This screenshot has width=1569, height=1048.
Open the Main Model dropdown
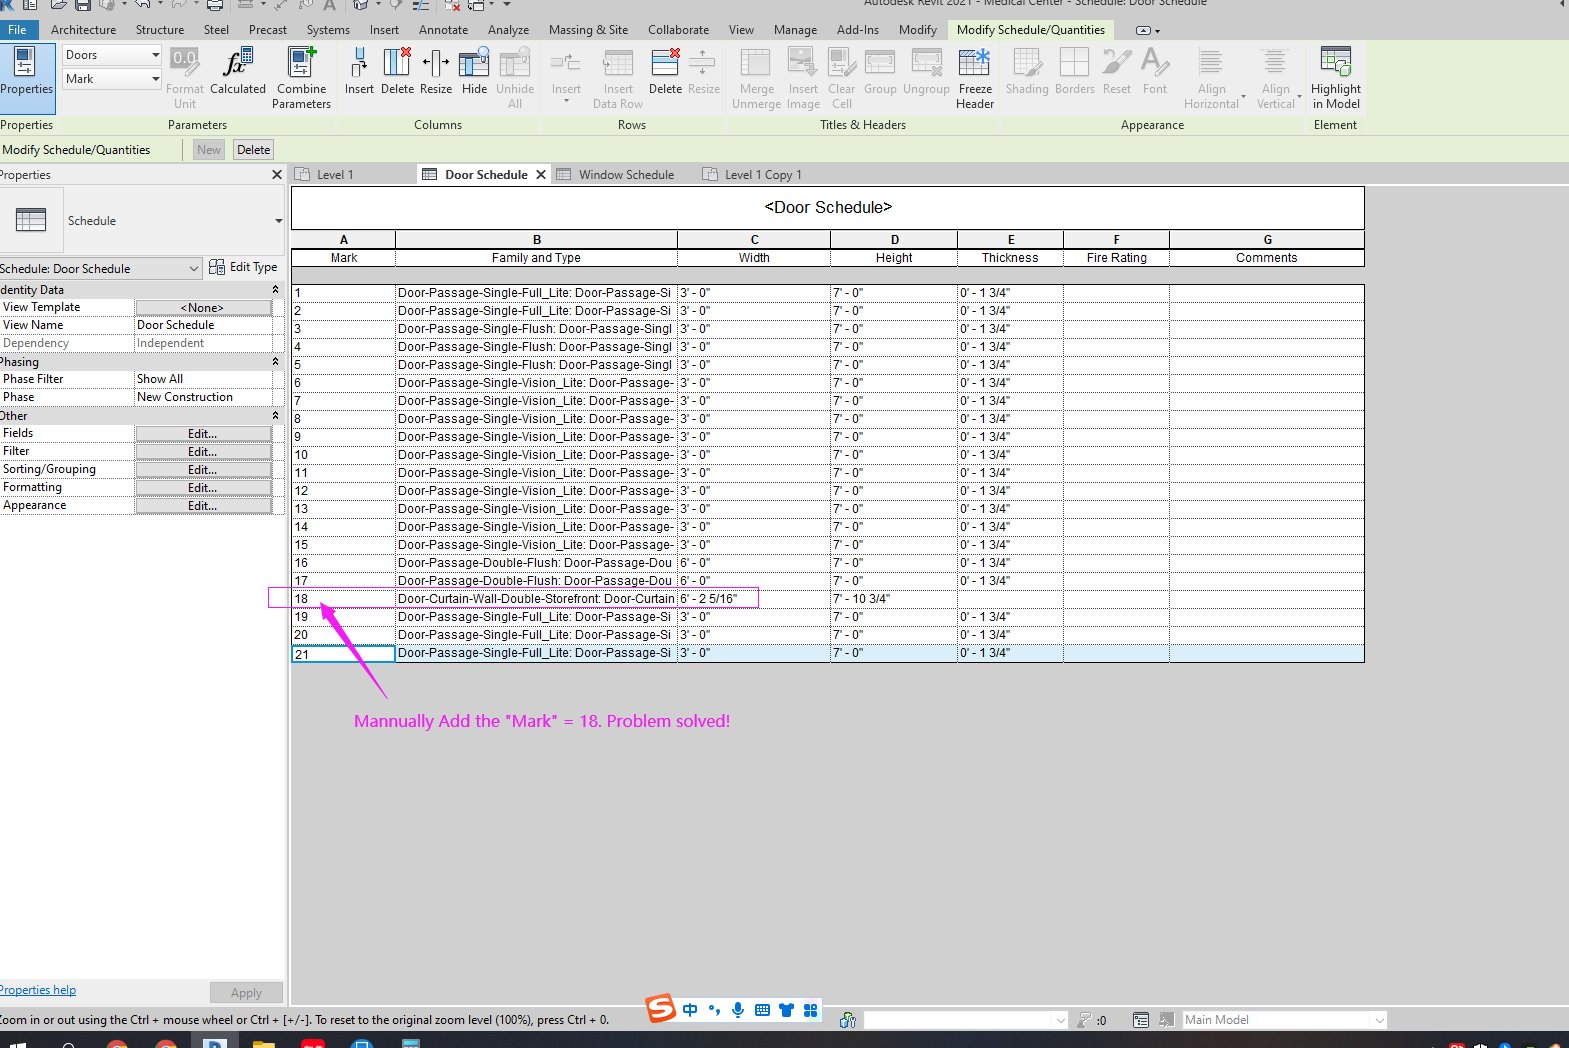coord(1284,1020)
